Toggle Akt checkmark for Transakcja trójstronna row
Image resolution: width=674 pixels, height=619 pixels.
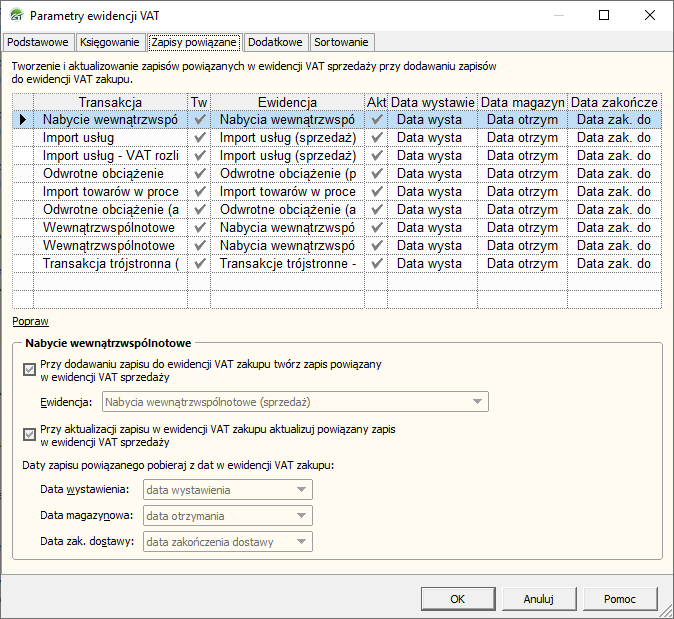(x=376, y=263)
